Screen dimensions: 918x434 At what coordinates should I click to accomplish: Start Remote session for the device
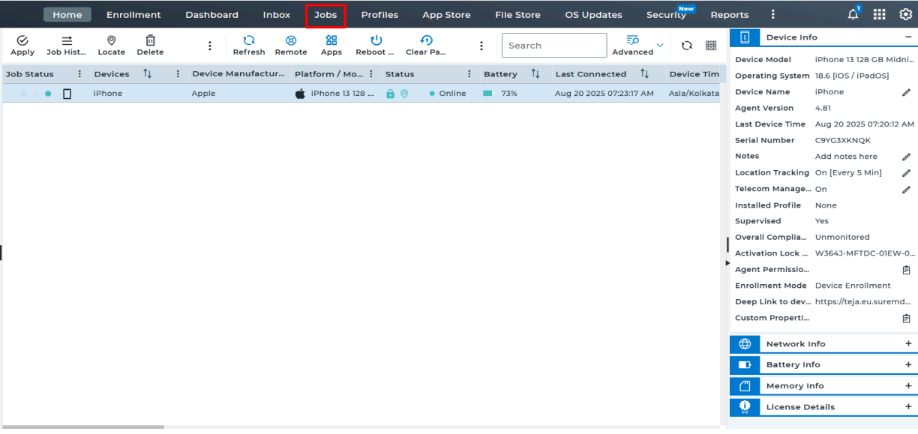[291, 44]
